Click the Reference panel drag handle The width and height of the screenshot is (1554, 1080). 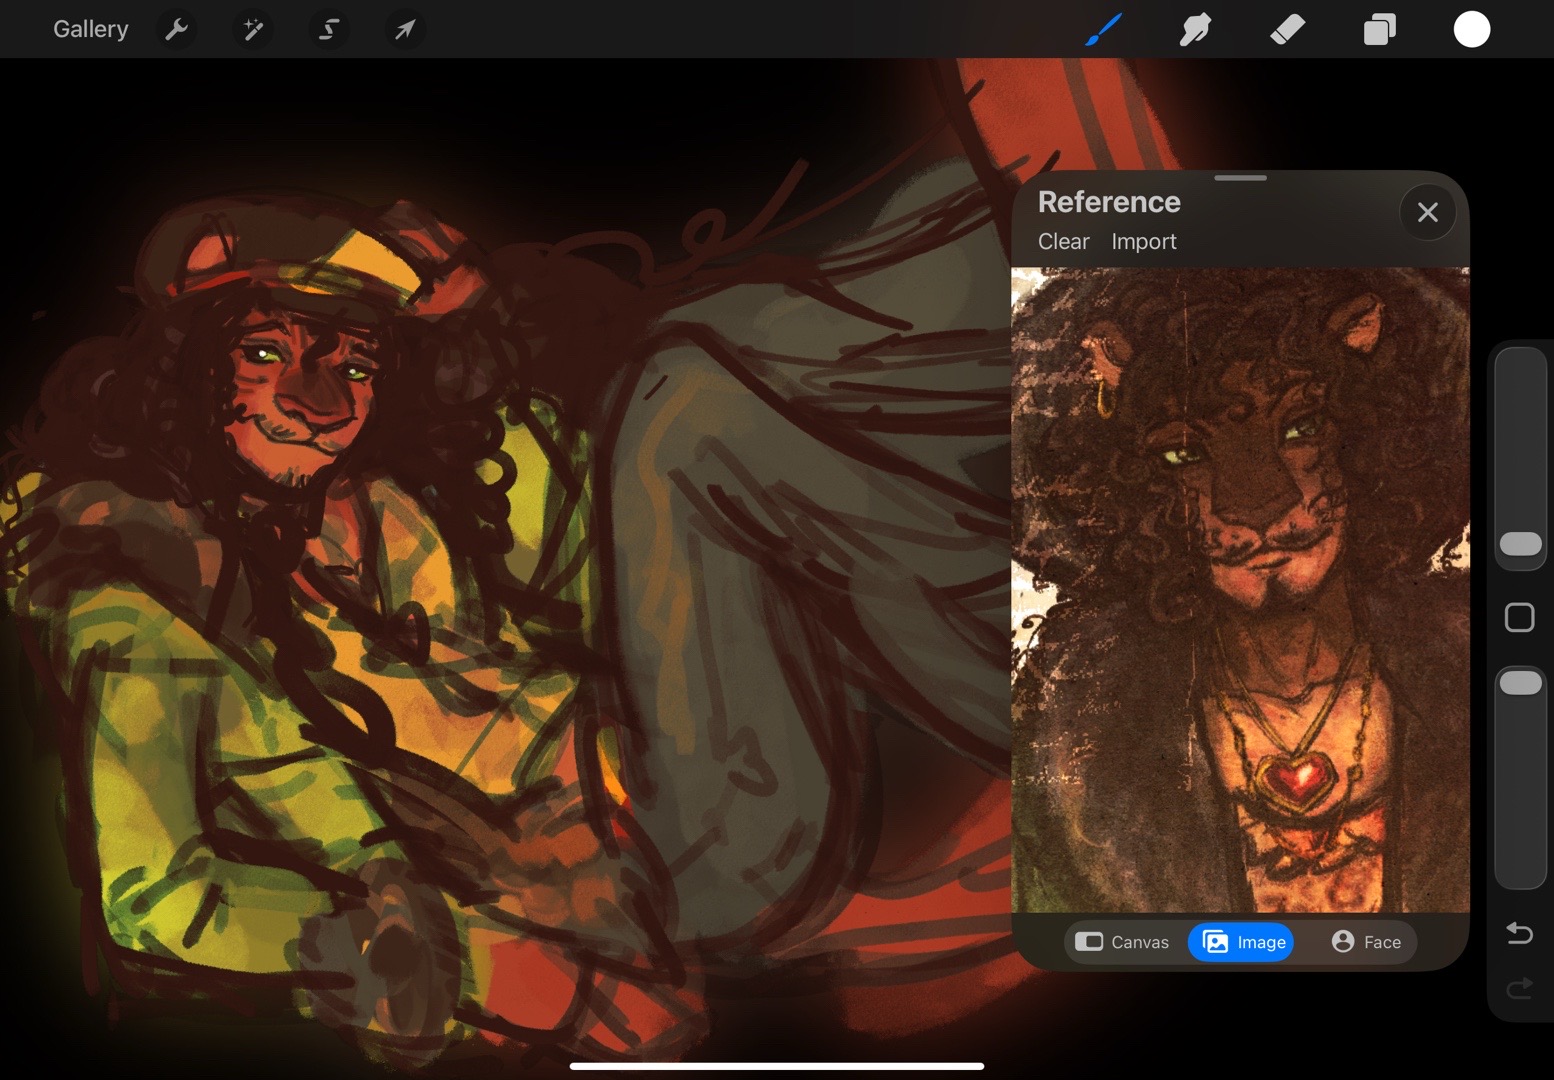pos(1241,178)
